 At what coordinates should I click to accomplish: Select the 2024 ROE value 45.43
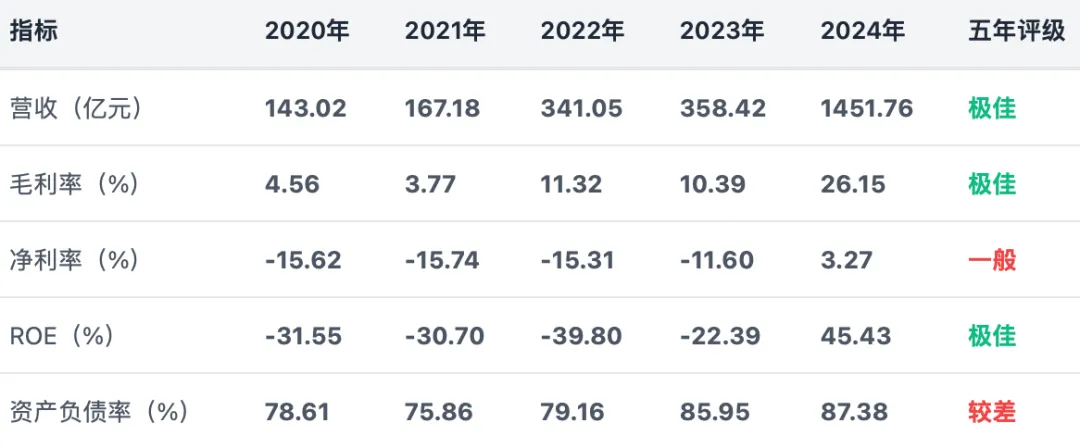tap(855, 336)
